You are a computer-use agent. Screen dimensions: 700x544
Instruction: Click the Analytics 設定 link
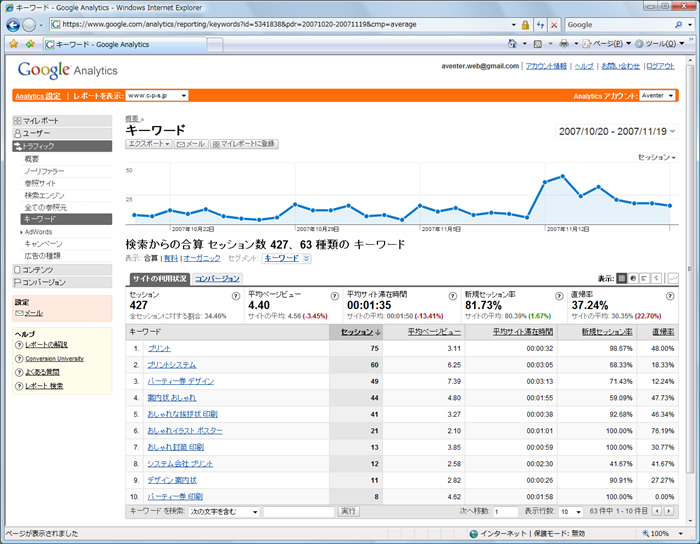(x=38, y=96)
